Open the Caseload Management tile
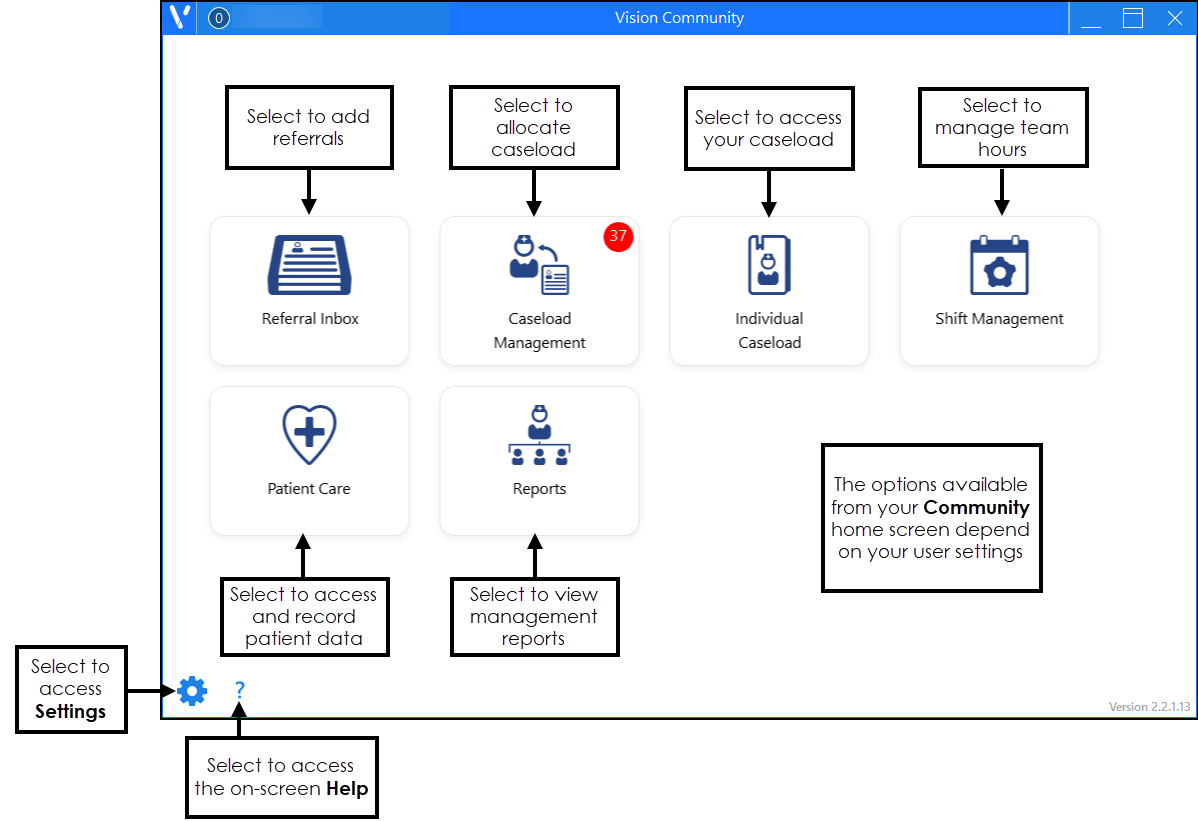The image size is (1198, 821). pos(539,291)
